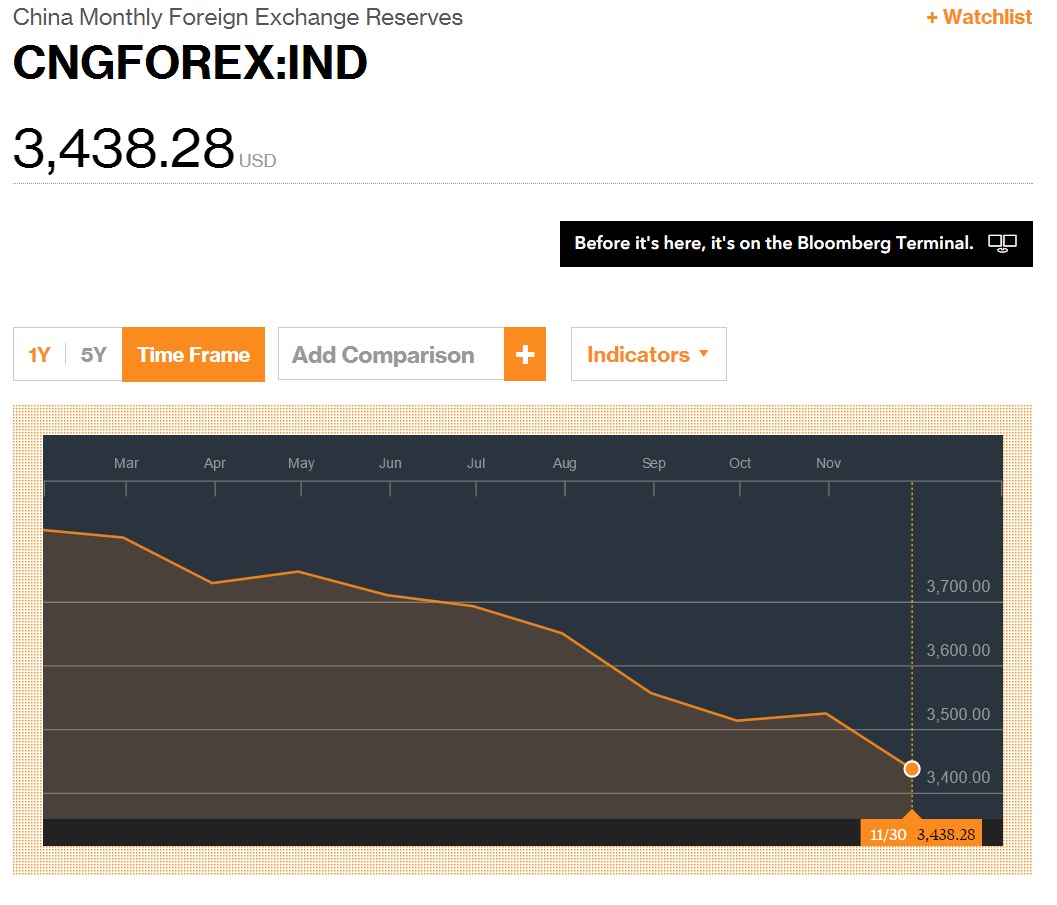Viewport: 1057px width, 905px height.
Task: Click the Add Comparison input field
Action: (390, 355)
